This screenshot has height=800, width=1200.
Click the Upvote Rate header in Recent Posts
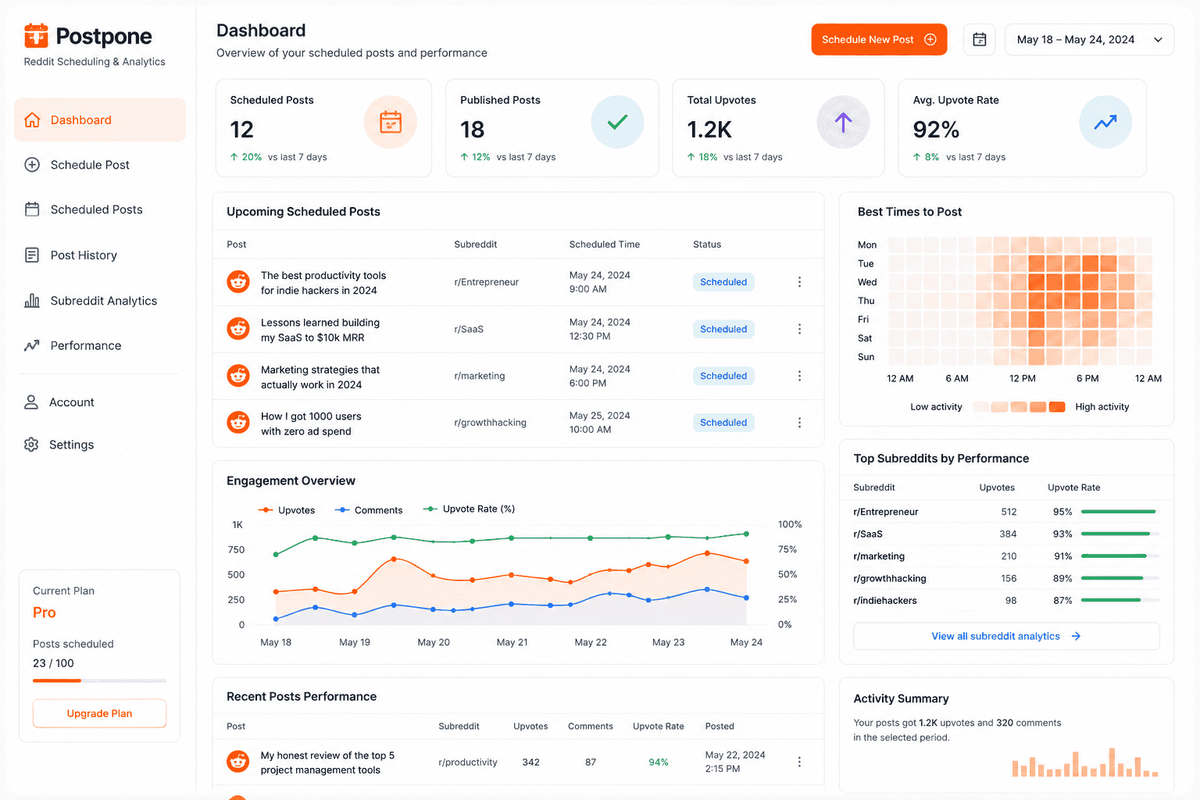point(658,726)
